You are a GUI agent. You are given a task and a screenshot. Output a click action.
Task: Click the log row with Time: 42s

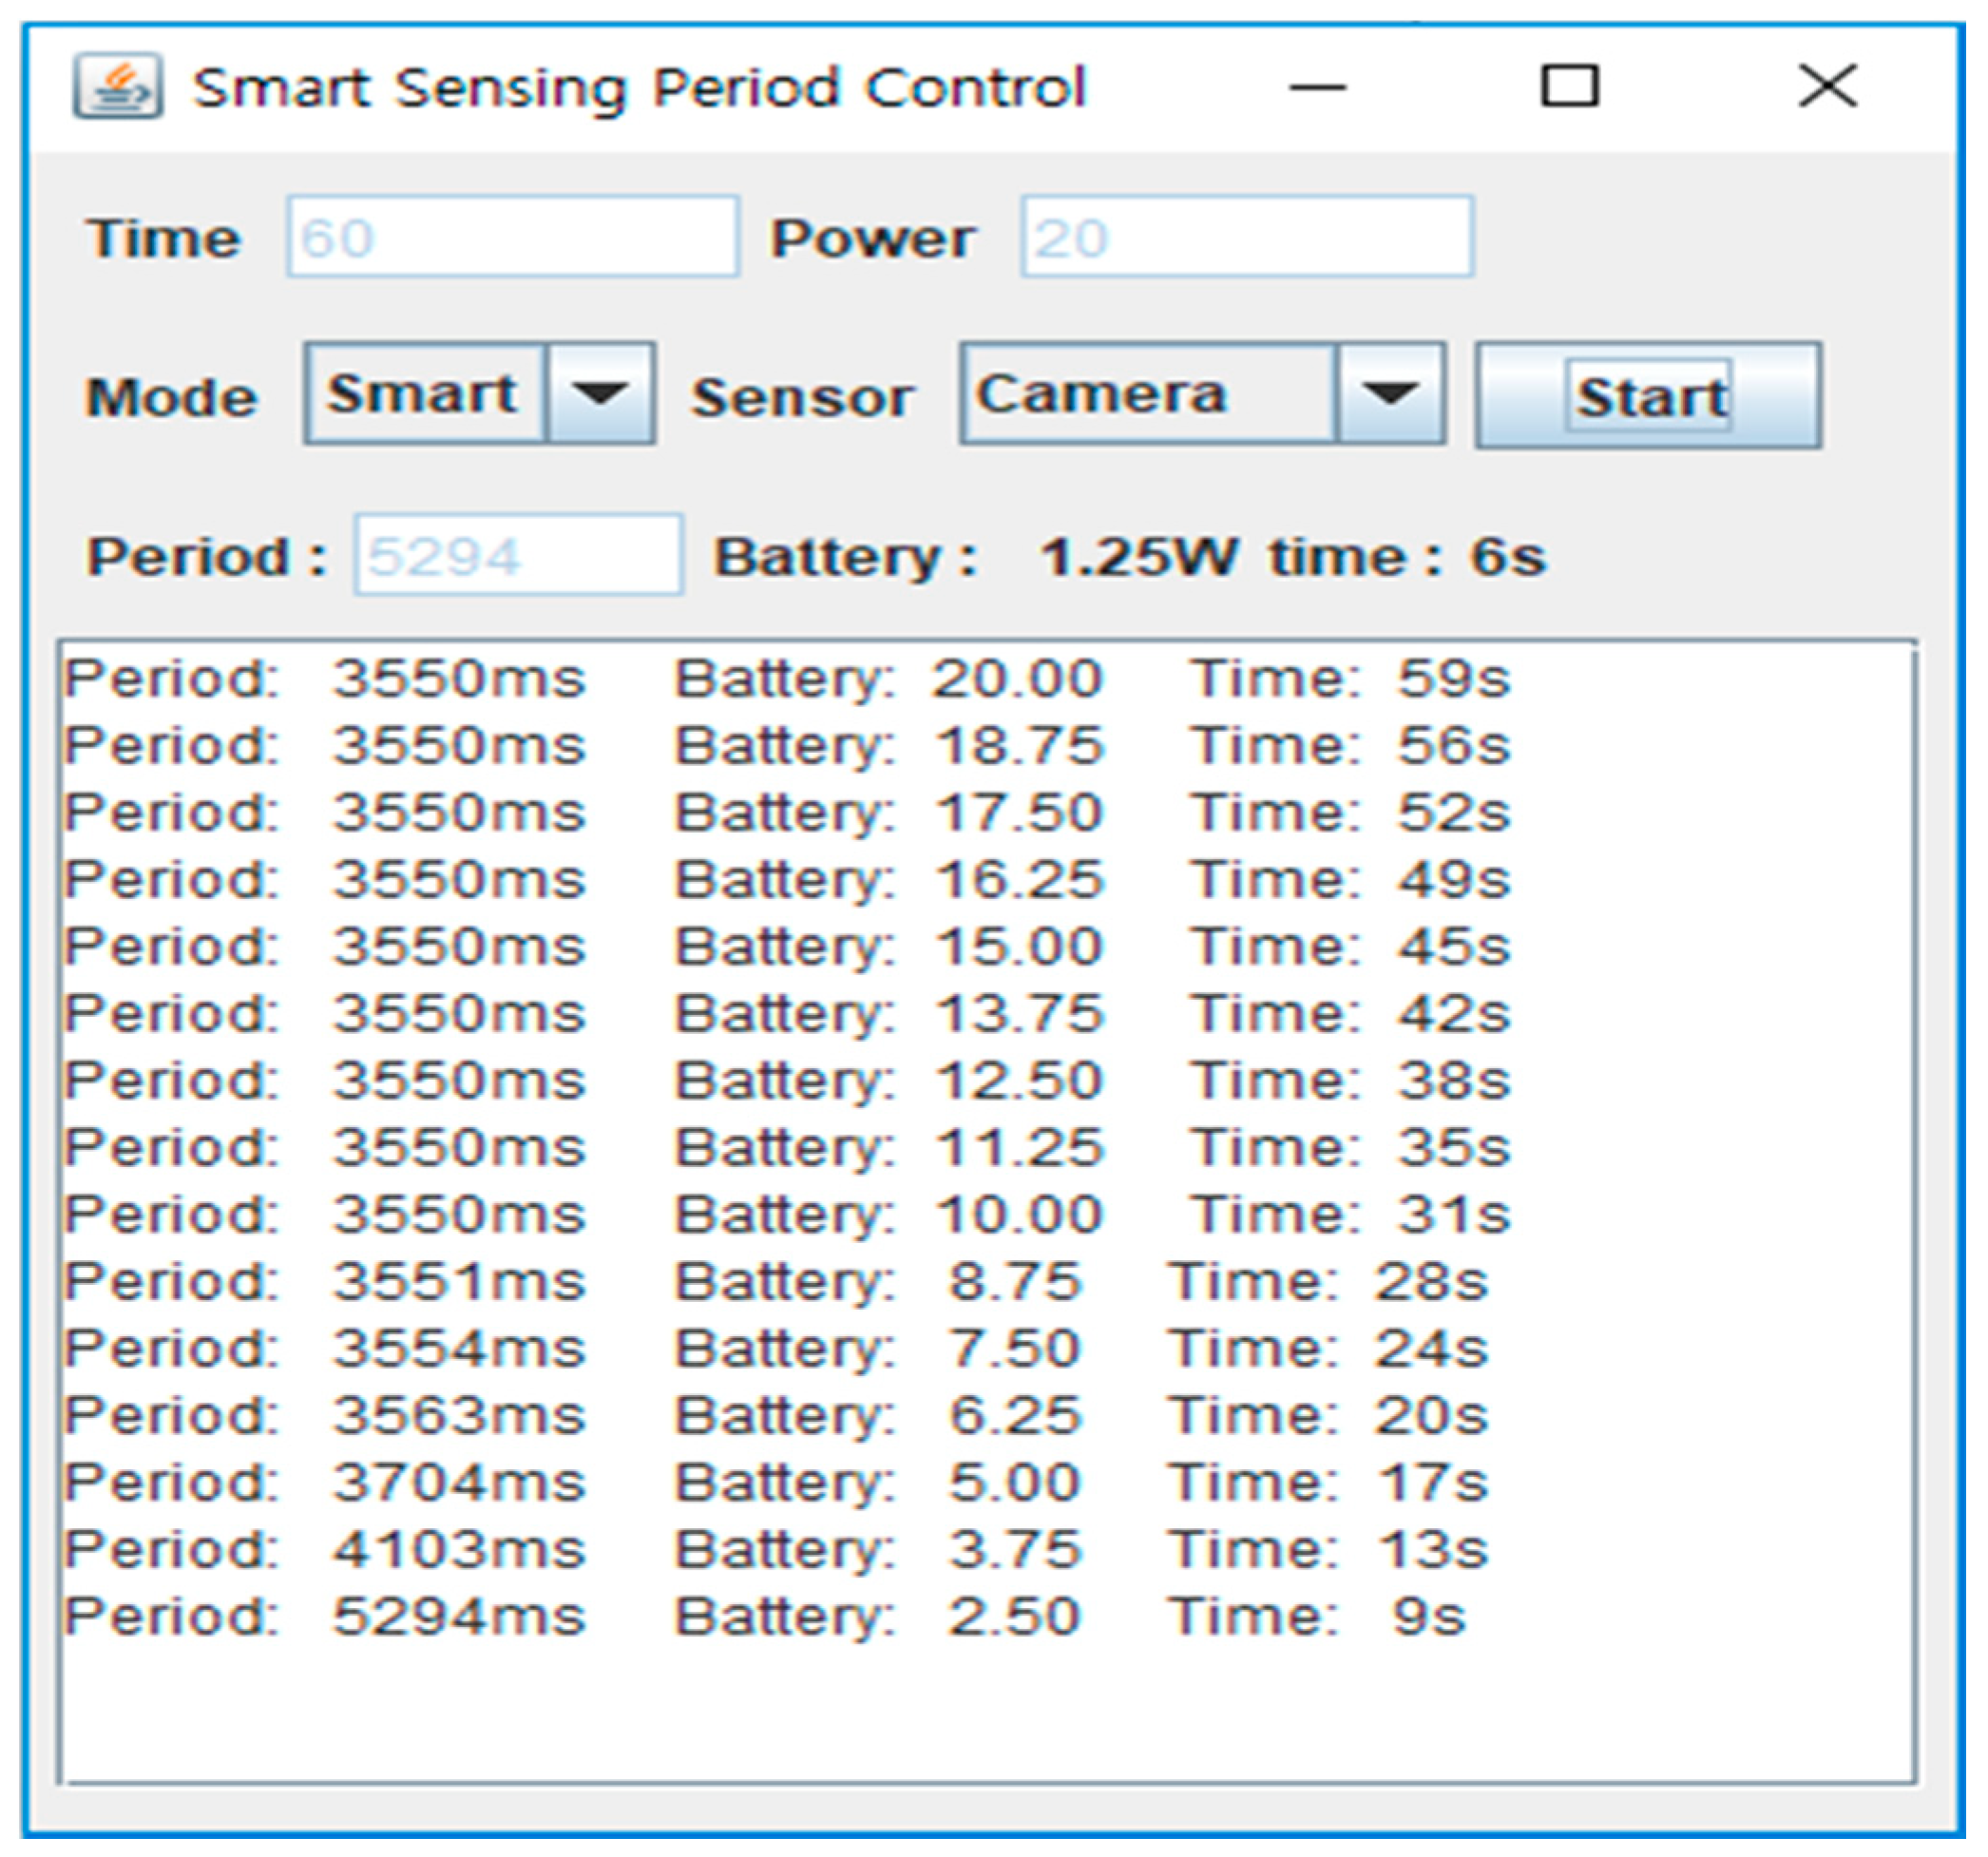pyautogui.click(x=787, y=1014)
